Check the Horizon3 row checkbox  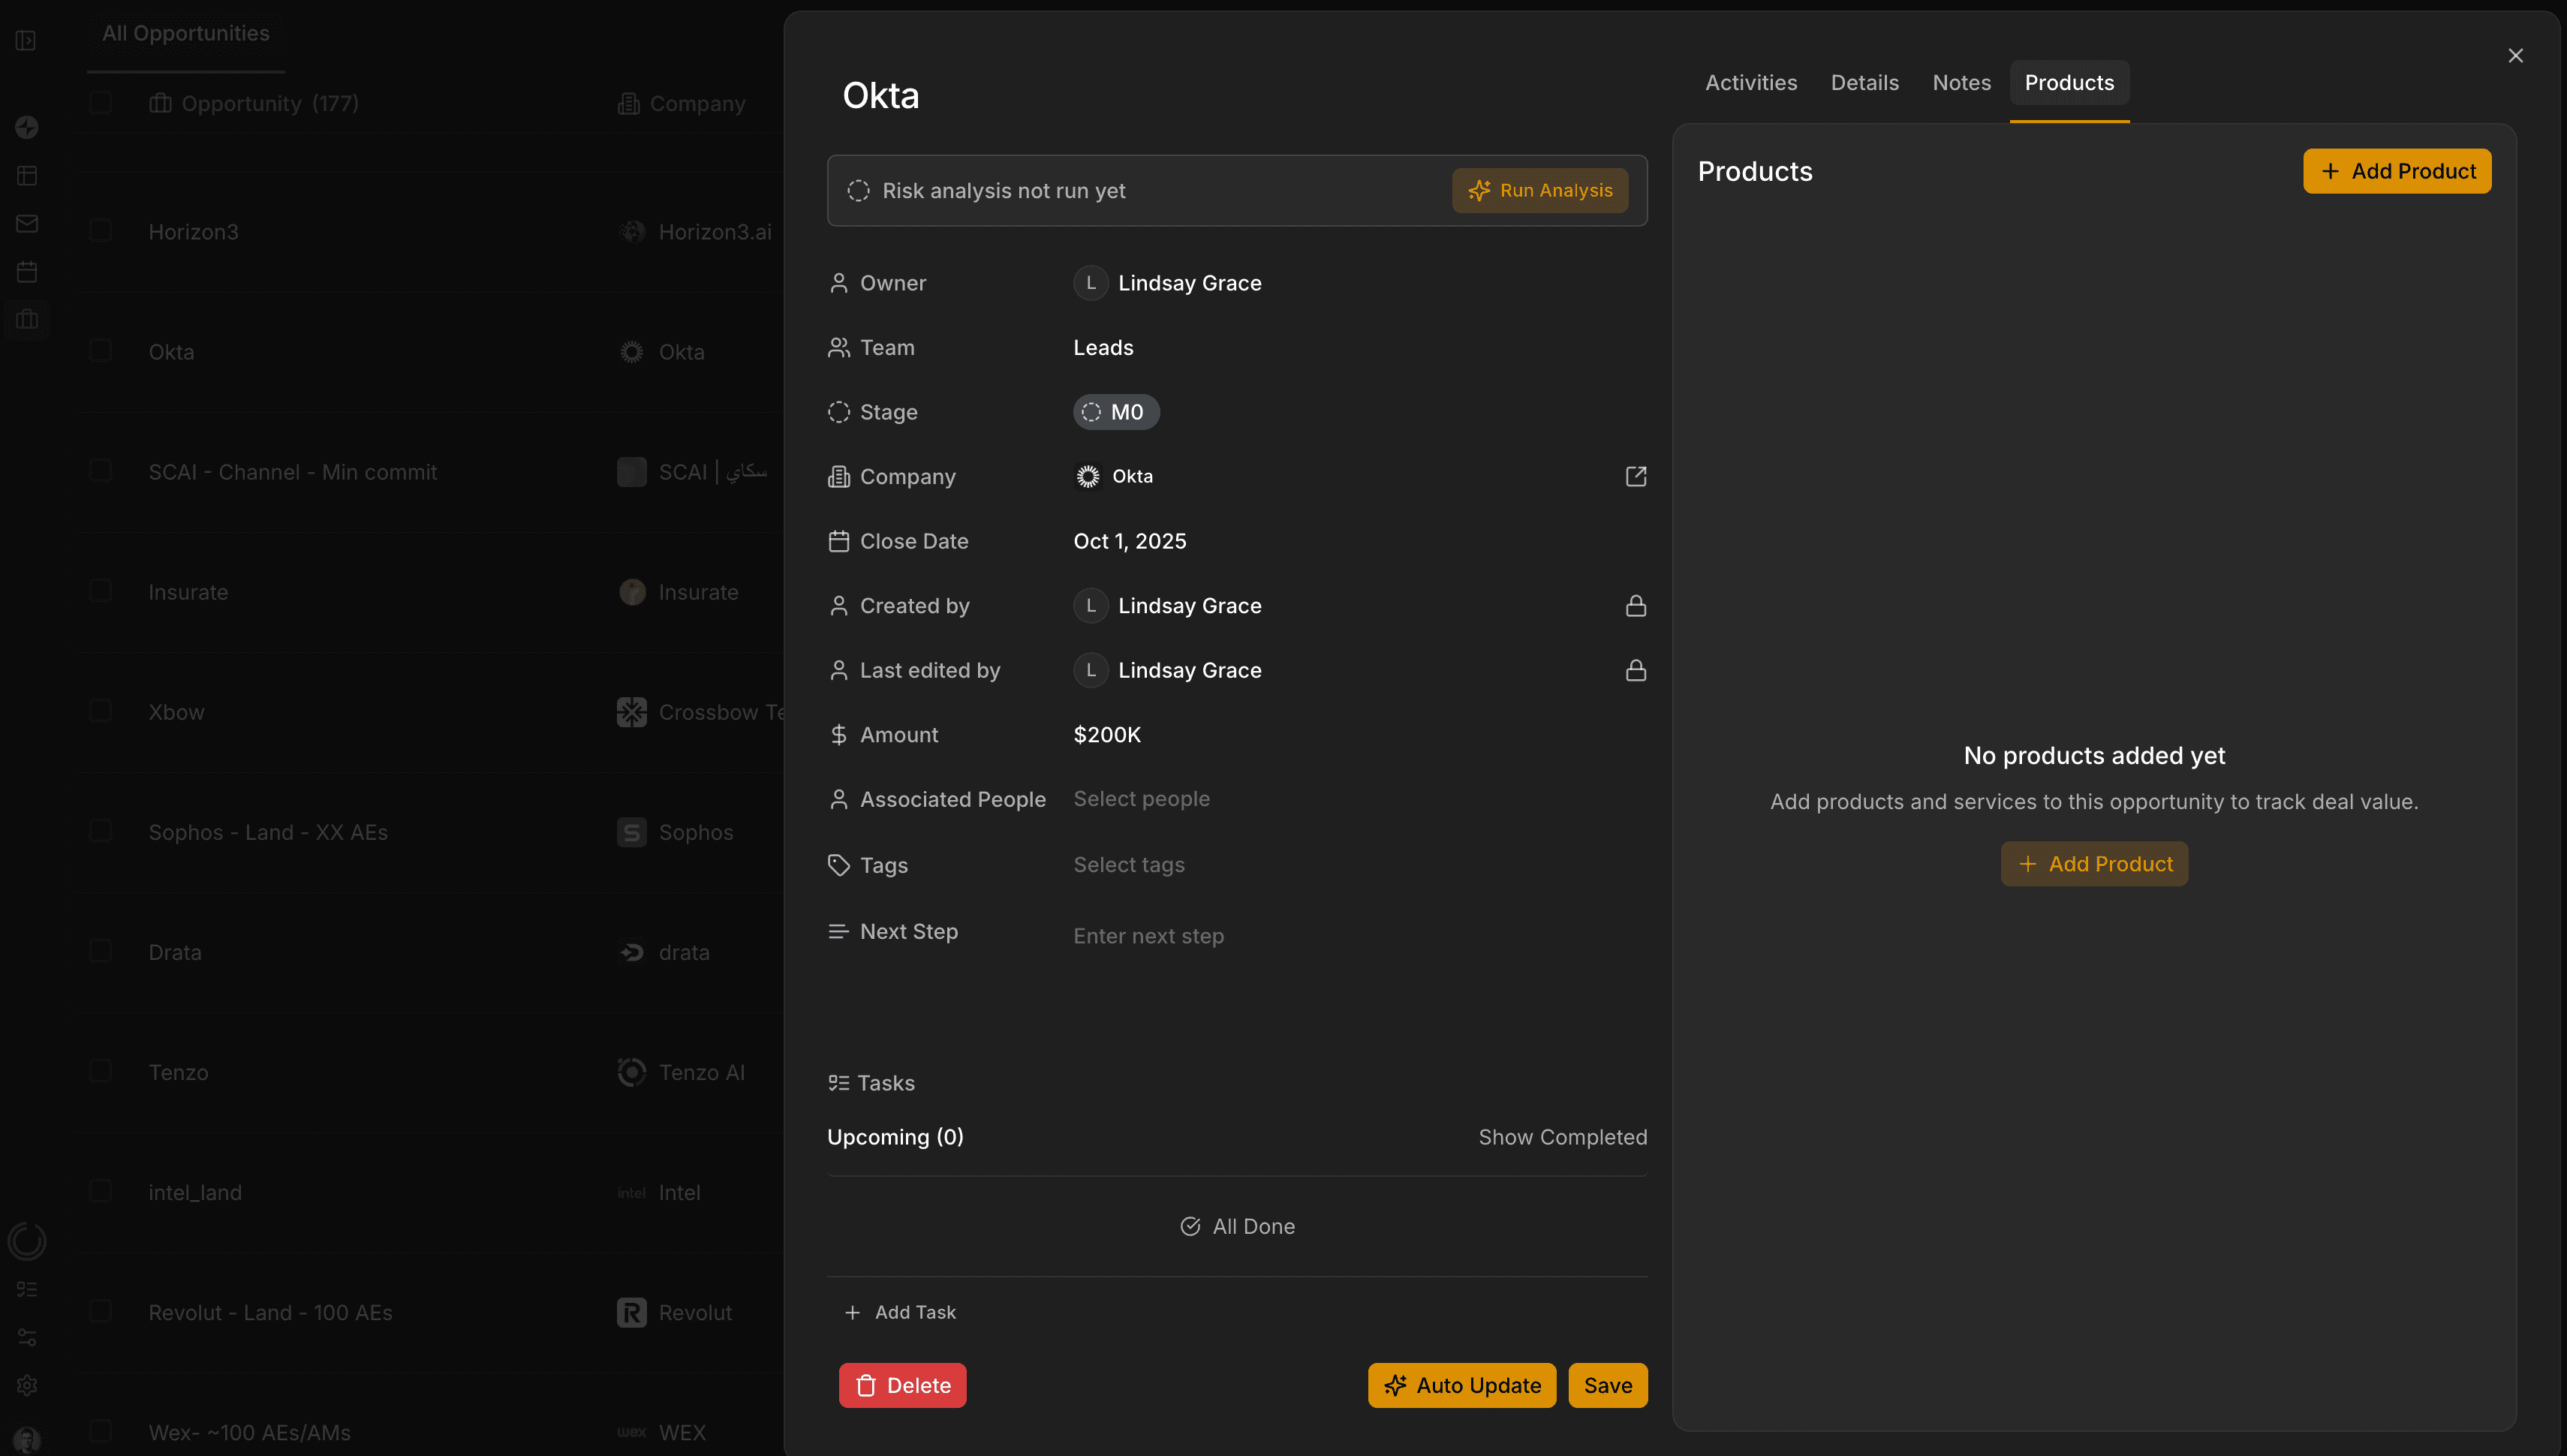100,231
